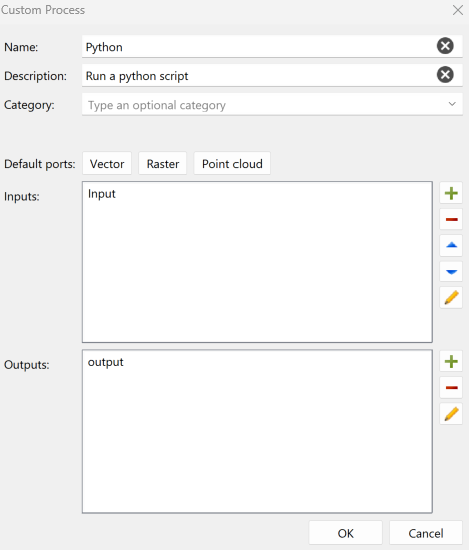Clear the Description field text

pos(445,75)
